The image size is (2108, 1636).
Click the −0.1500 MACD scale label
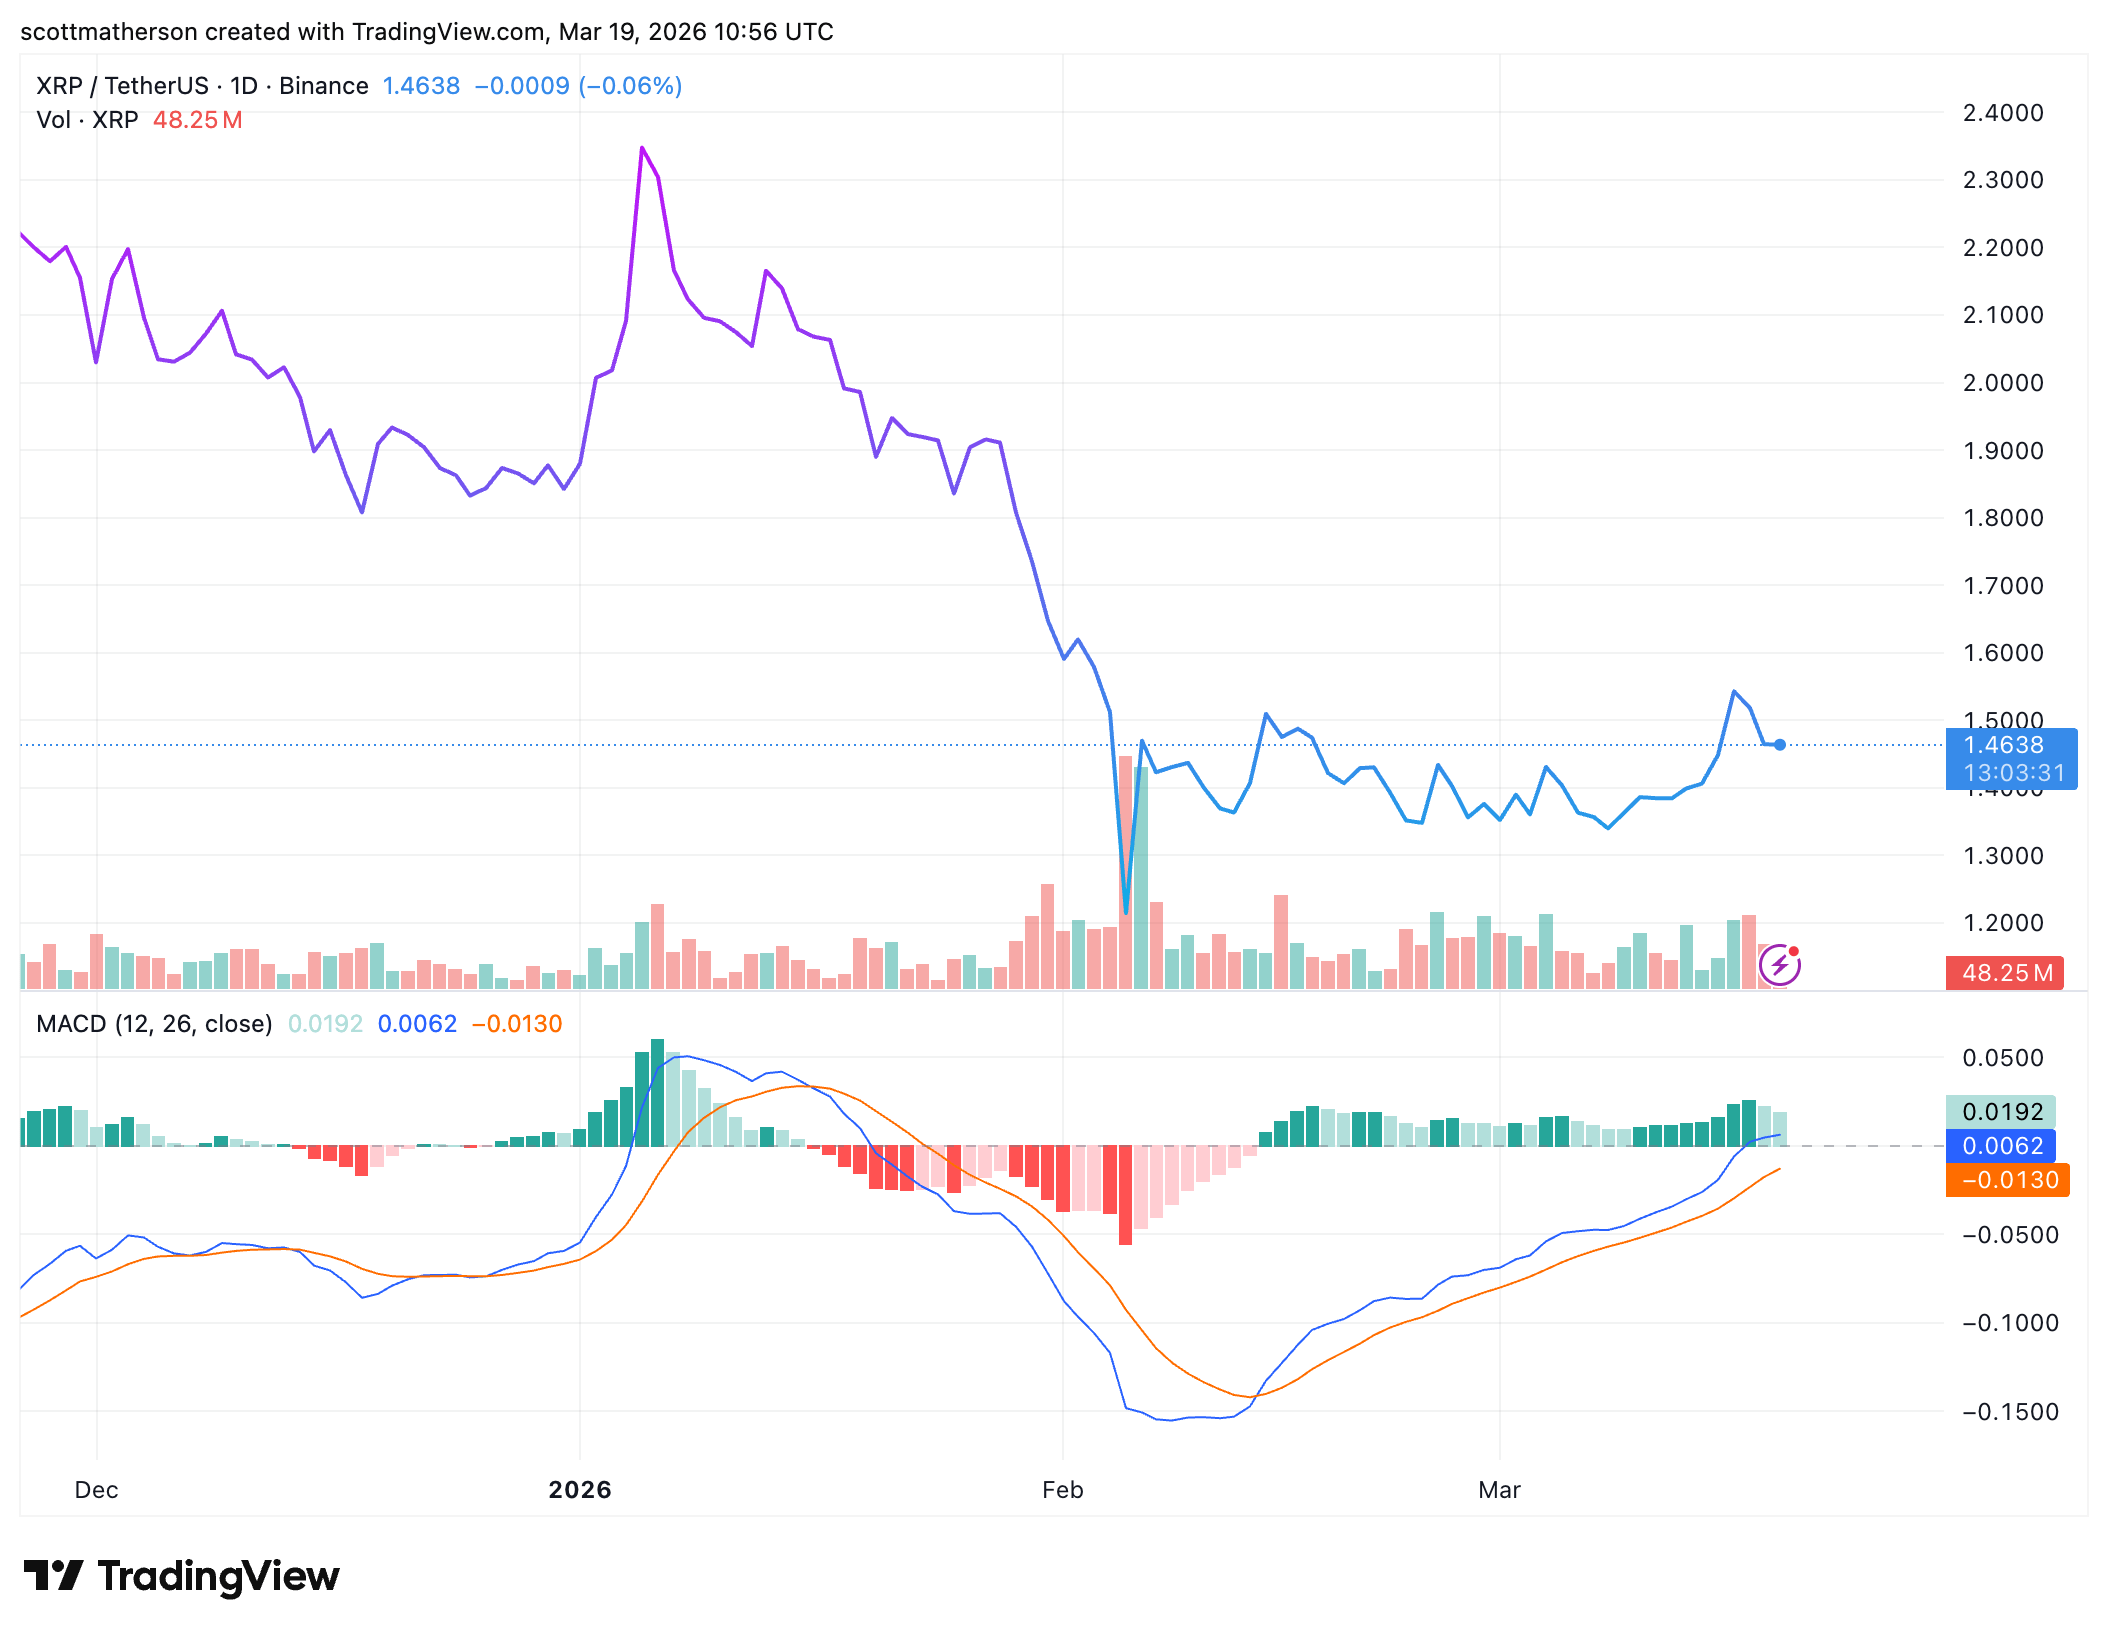[2010, 1412]
